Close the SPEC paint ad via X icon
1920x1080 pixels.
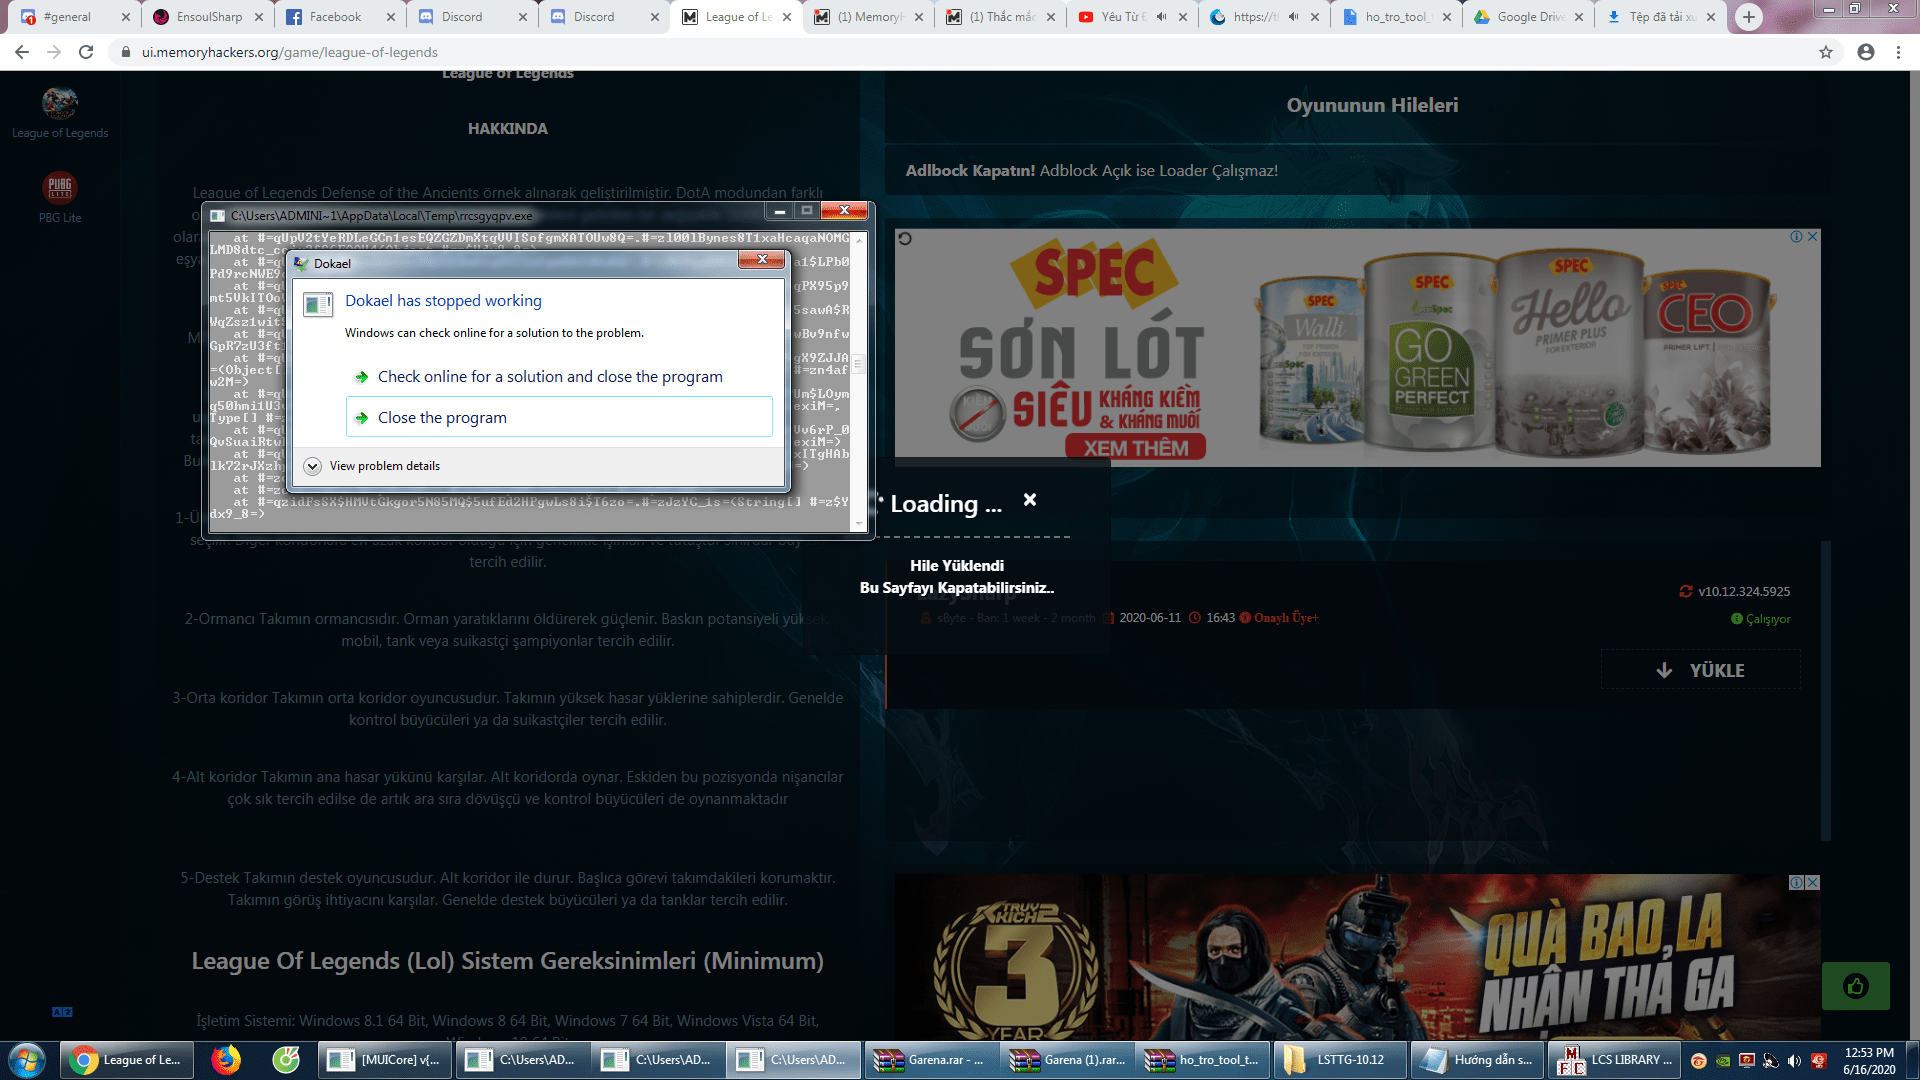tap(1812, 237)
